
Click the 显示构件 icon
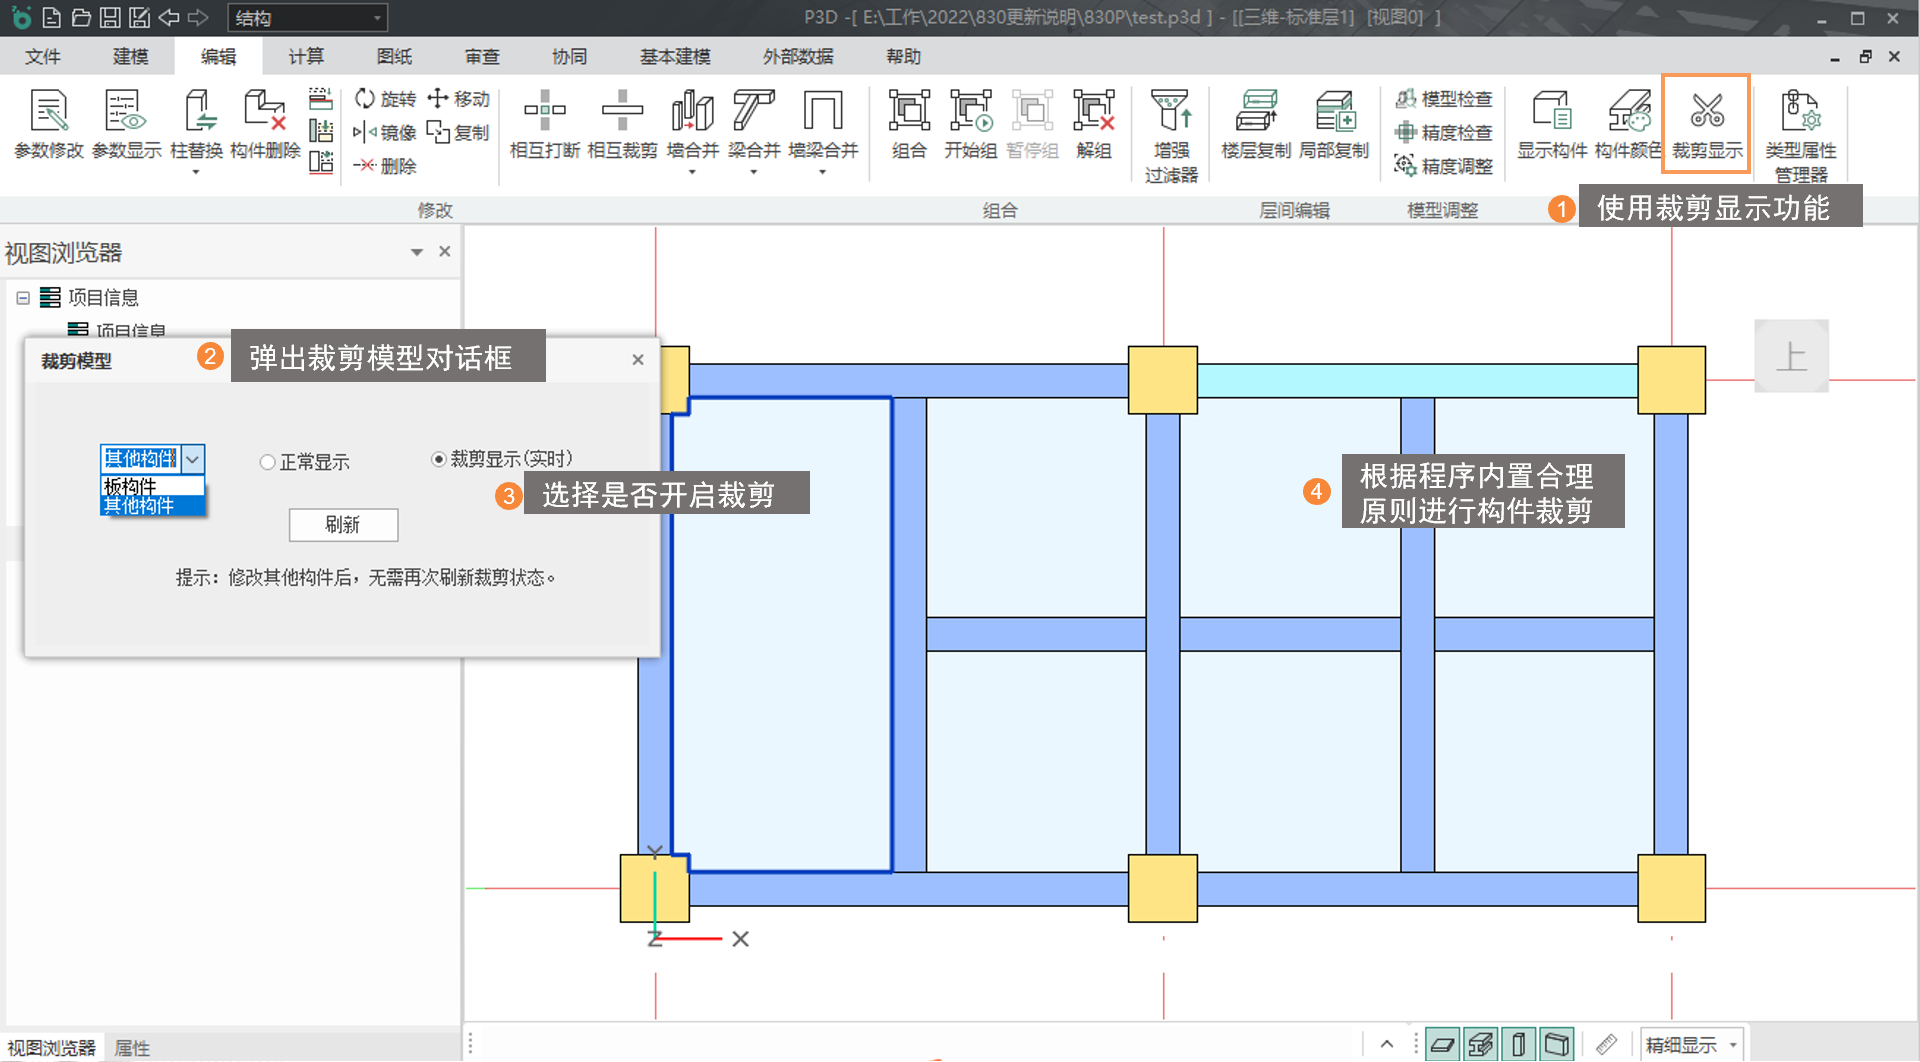point(1551,124)
